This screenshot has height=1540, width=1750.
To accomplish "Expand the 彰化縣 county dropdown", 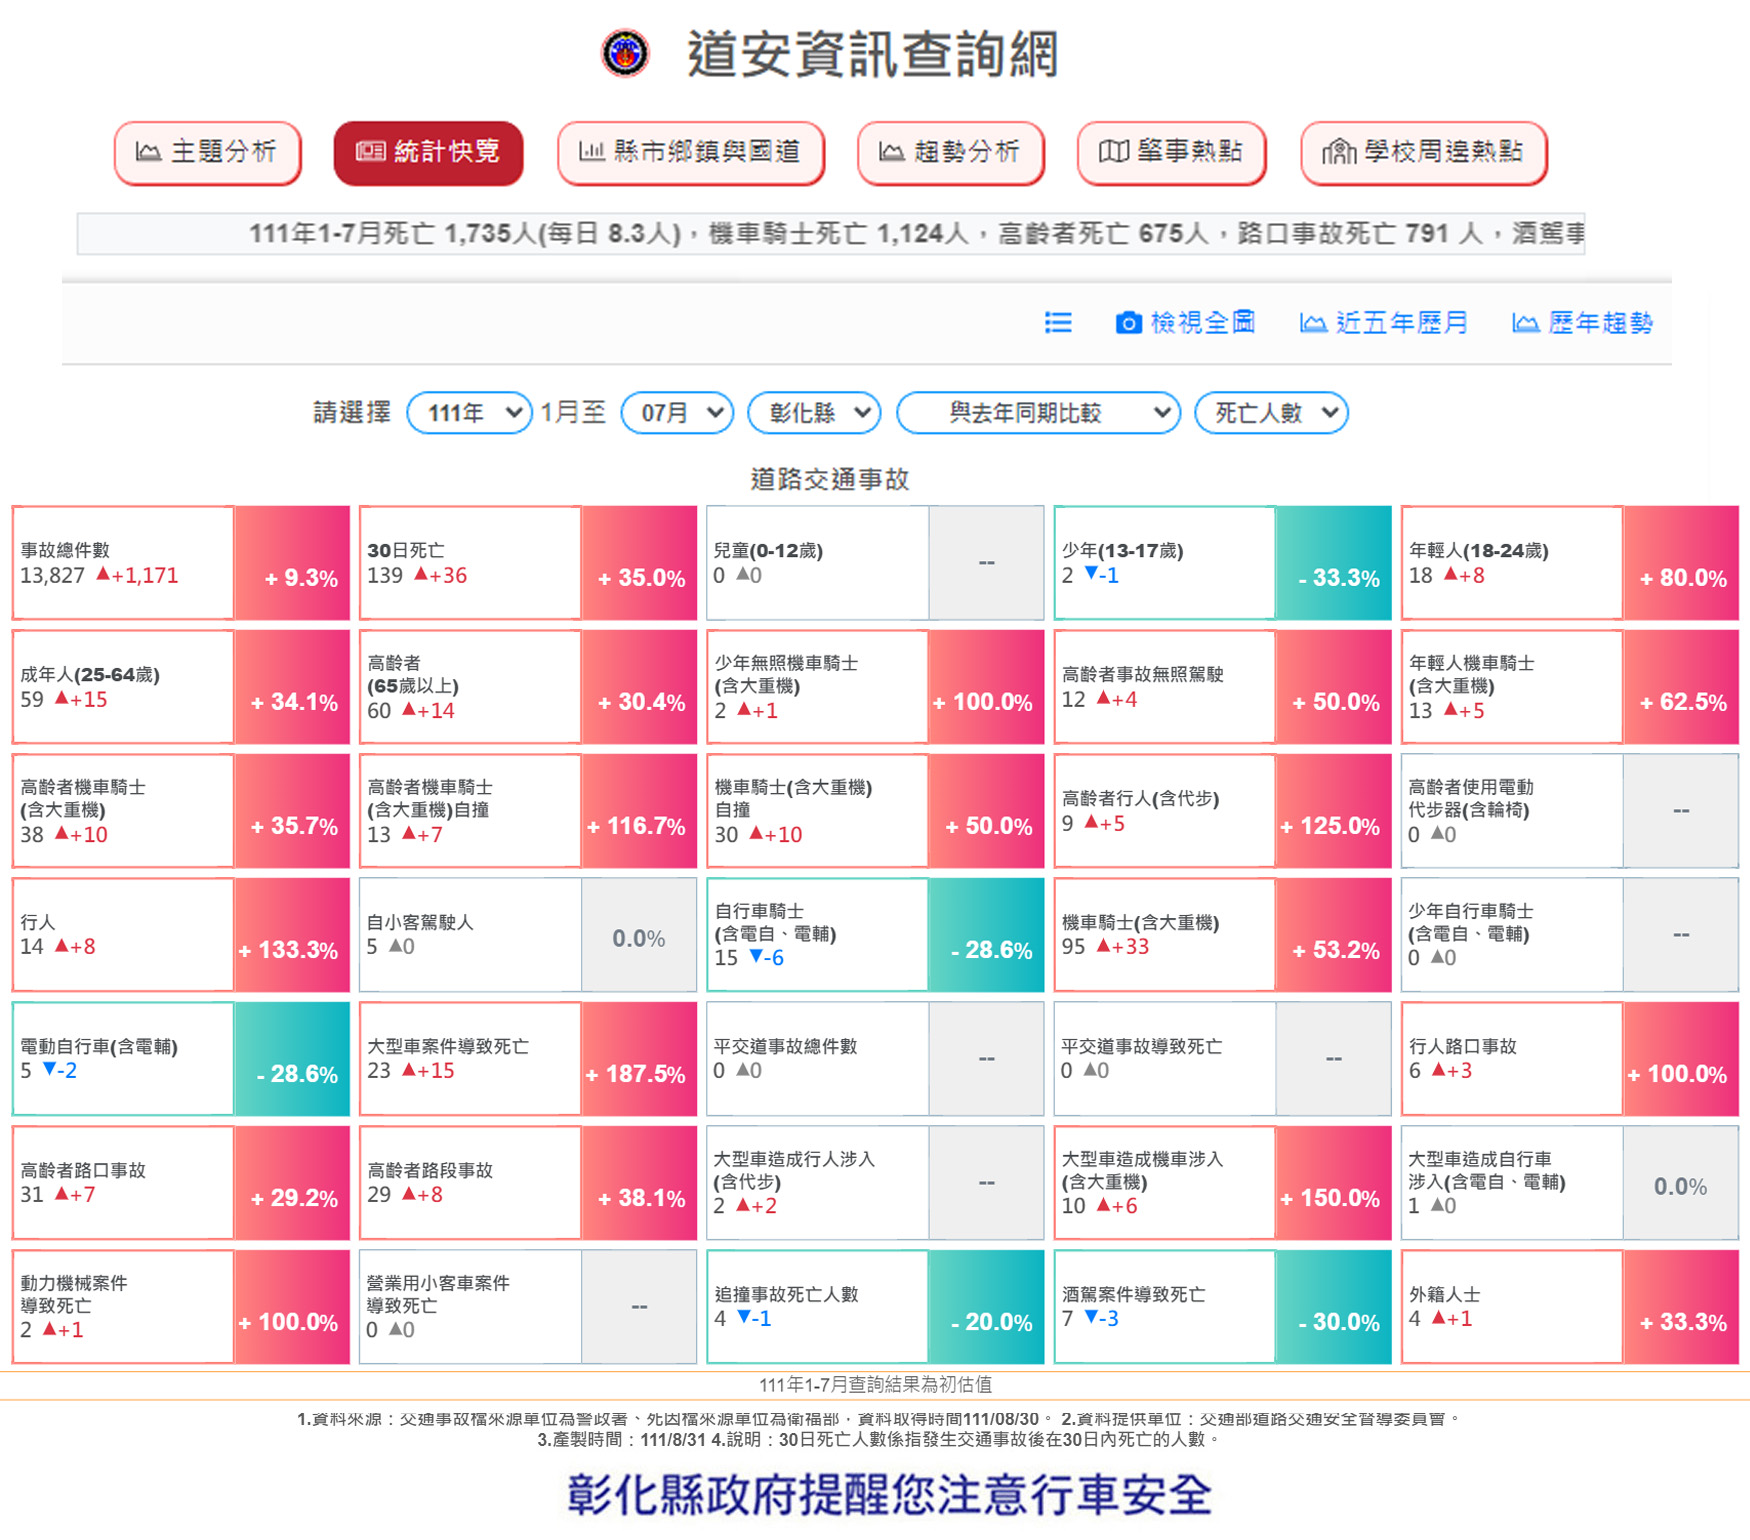I will 814,413.
